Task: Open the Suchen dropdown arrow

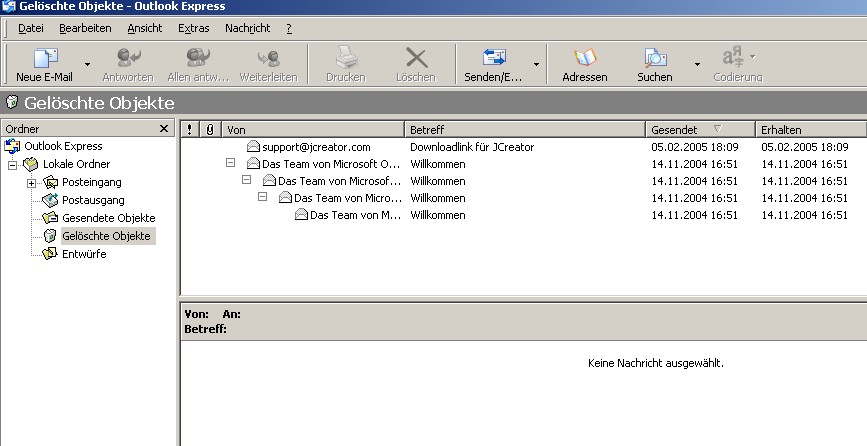Action: [697, 65]
